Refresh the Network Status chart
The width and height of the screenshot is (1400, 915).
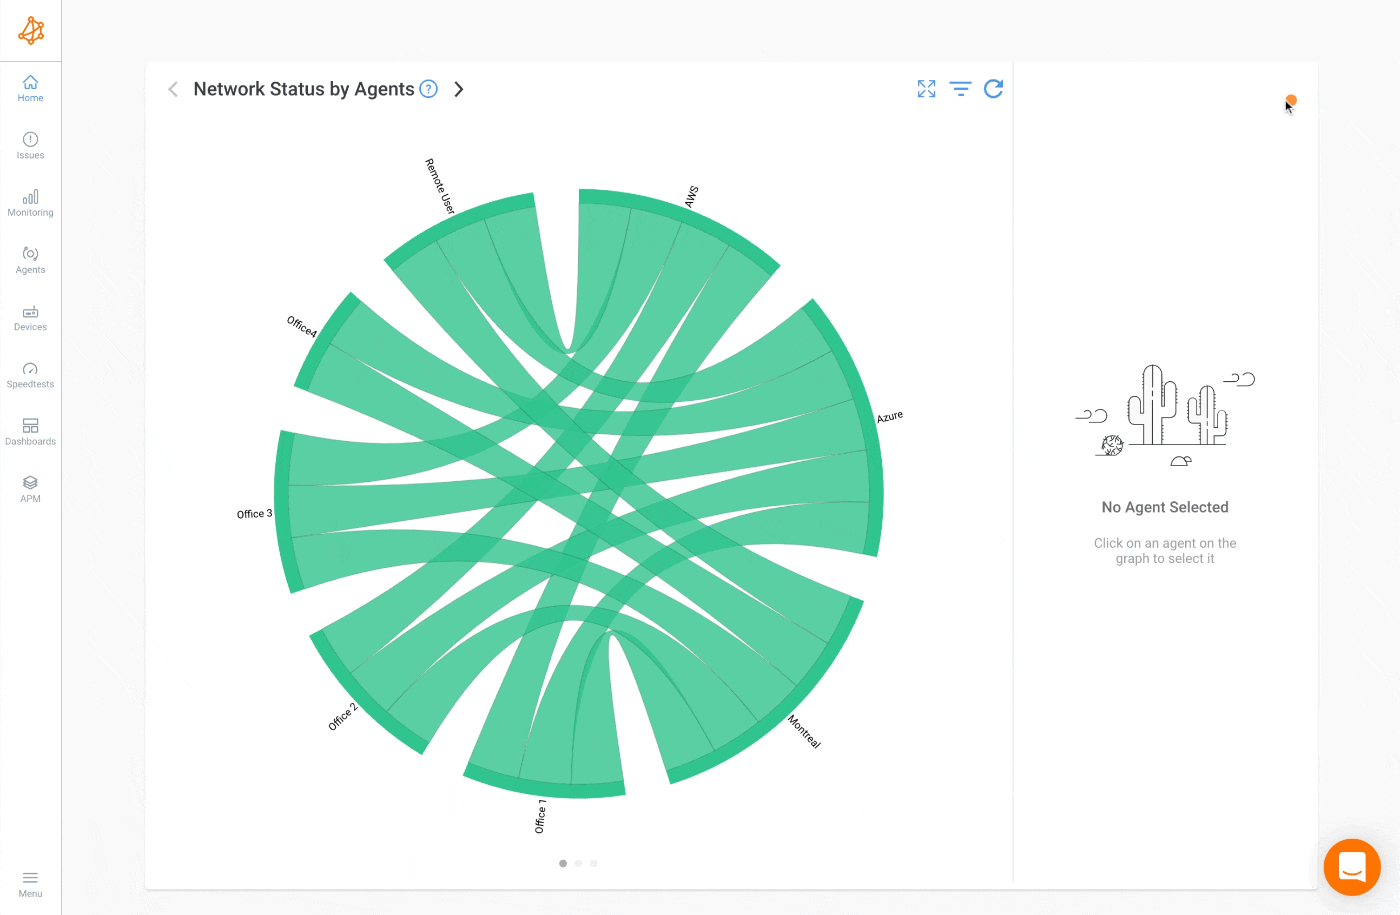point(994,89)
